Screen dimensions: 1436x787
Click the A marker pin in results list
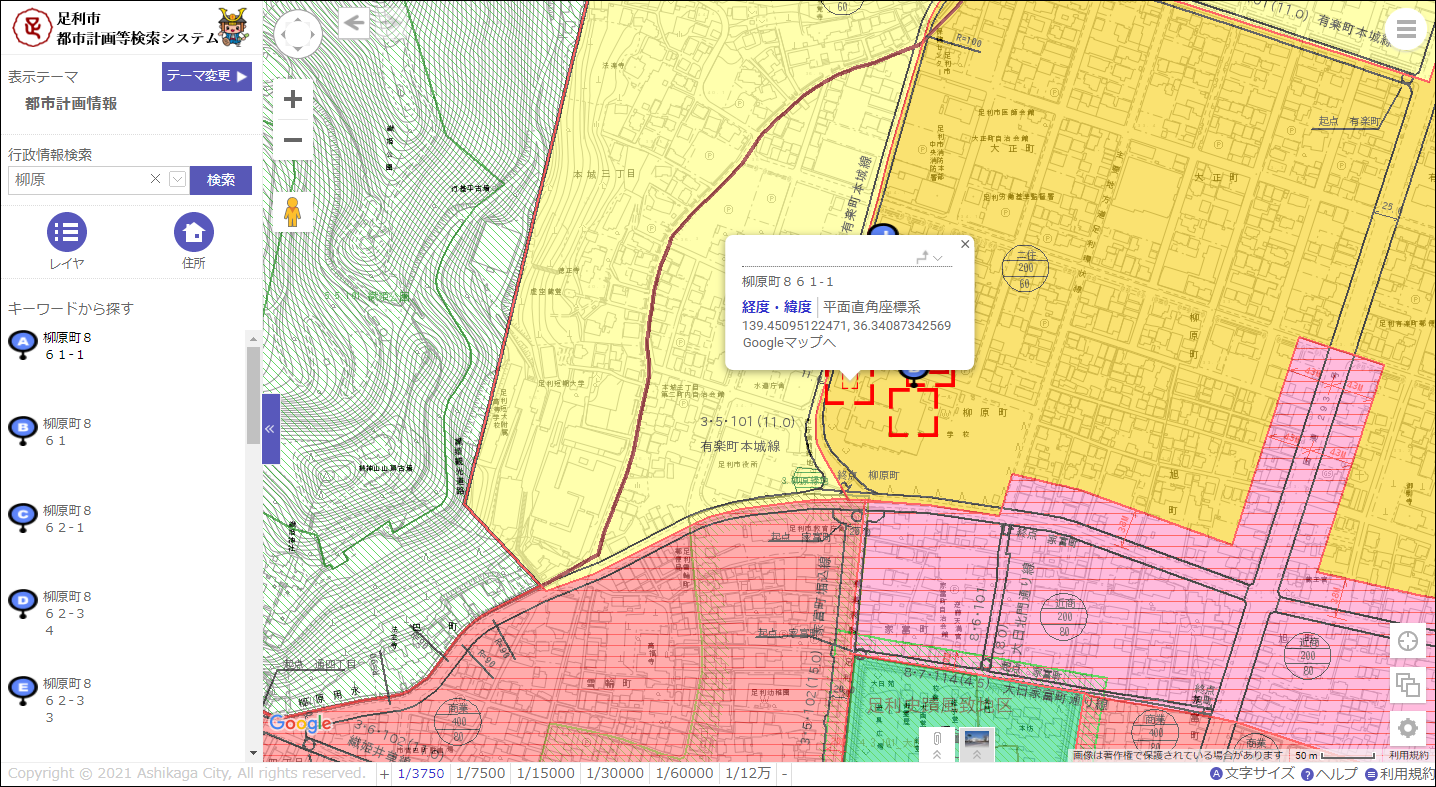coord(22,345)
